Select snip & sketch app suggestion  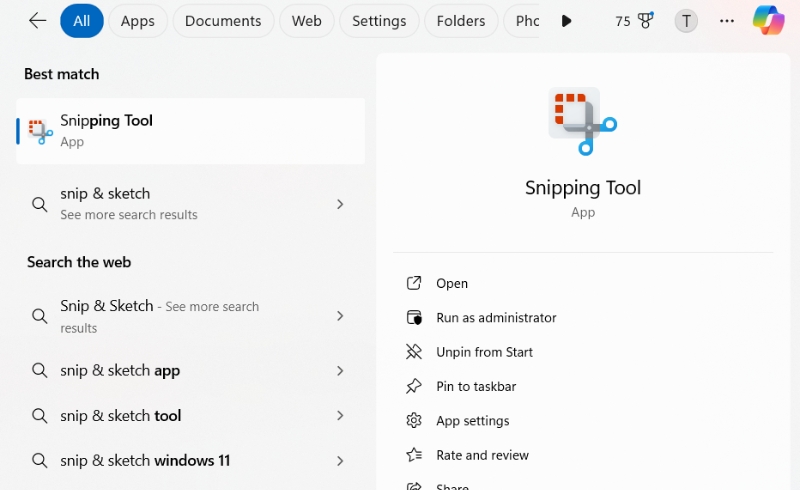coord(190,371)
